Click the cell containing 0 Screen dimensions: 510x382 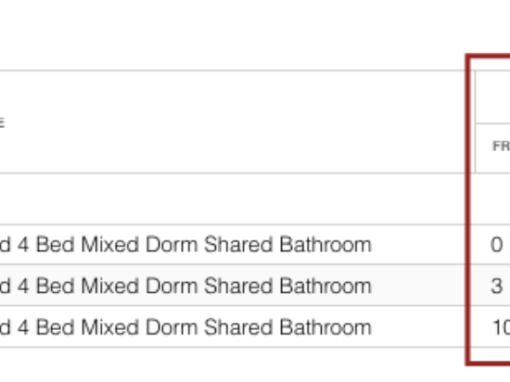tap(496, 245)
